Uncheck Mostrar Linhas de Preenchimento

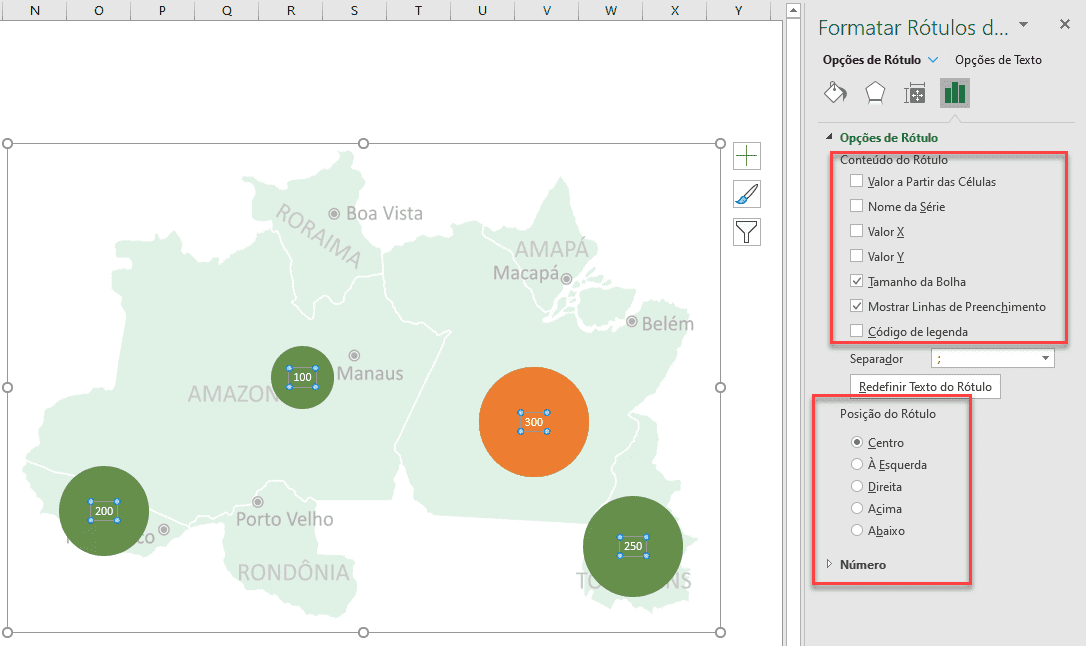click(856, 306)
